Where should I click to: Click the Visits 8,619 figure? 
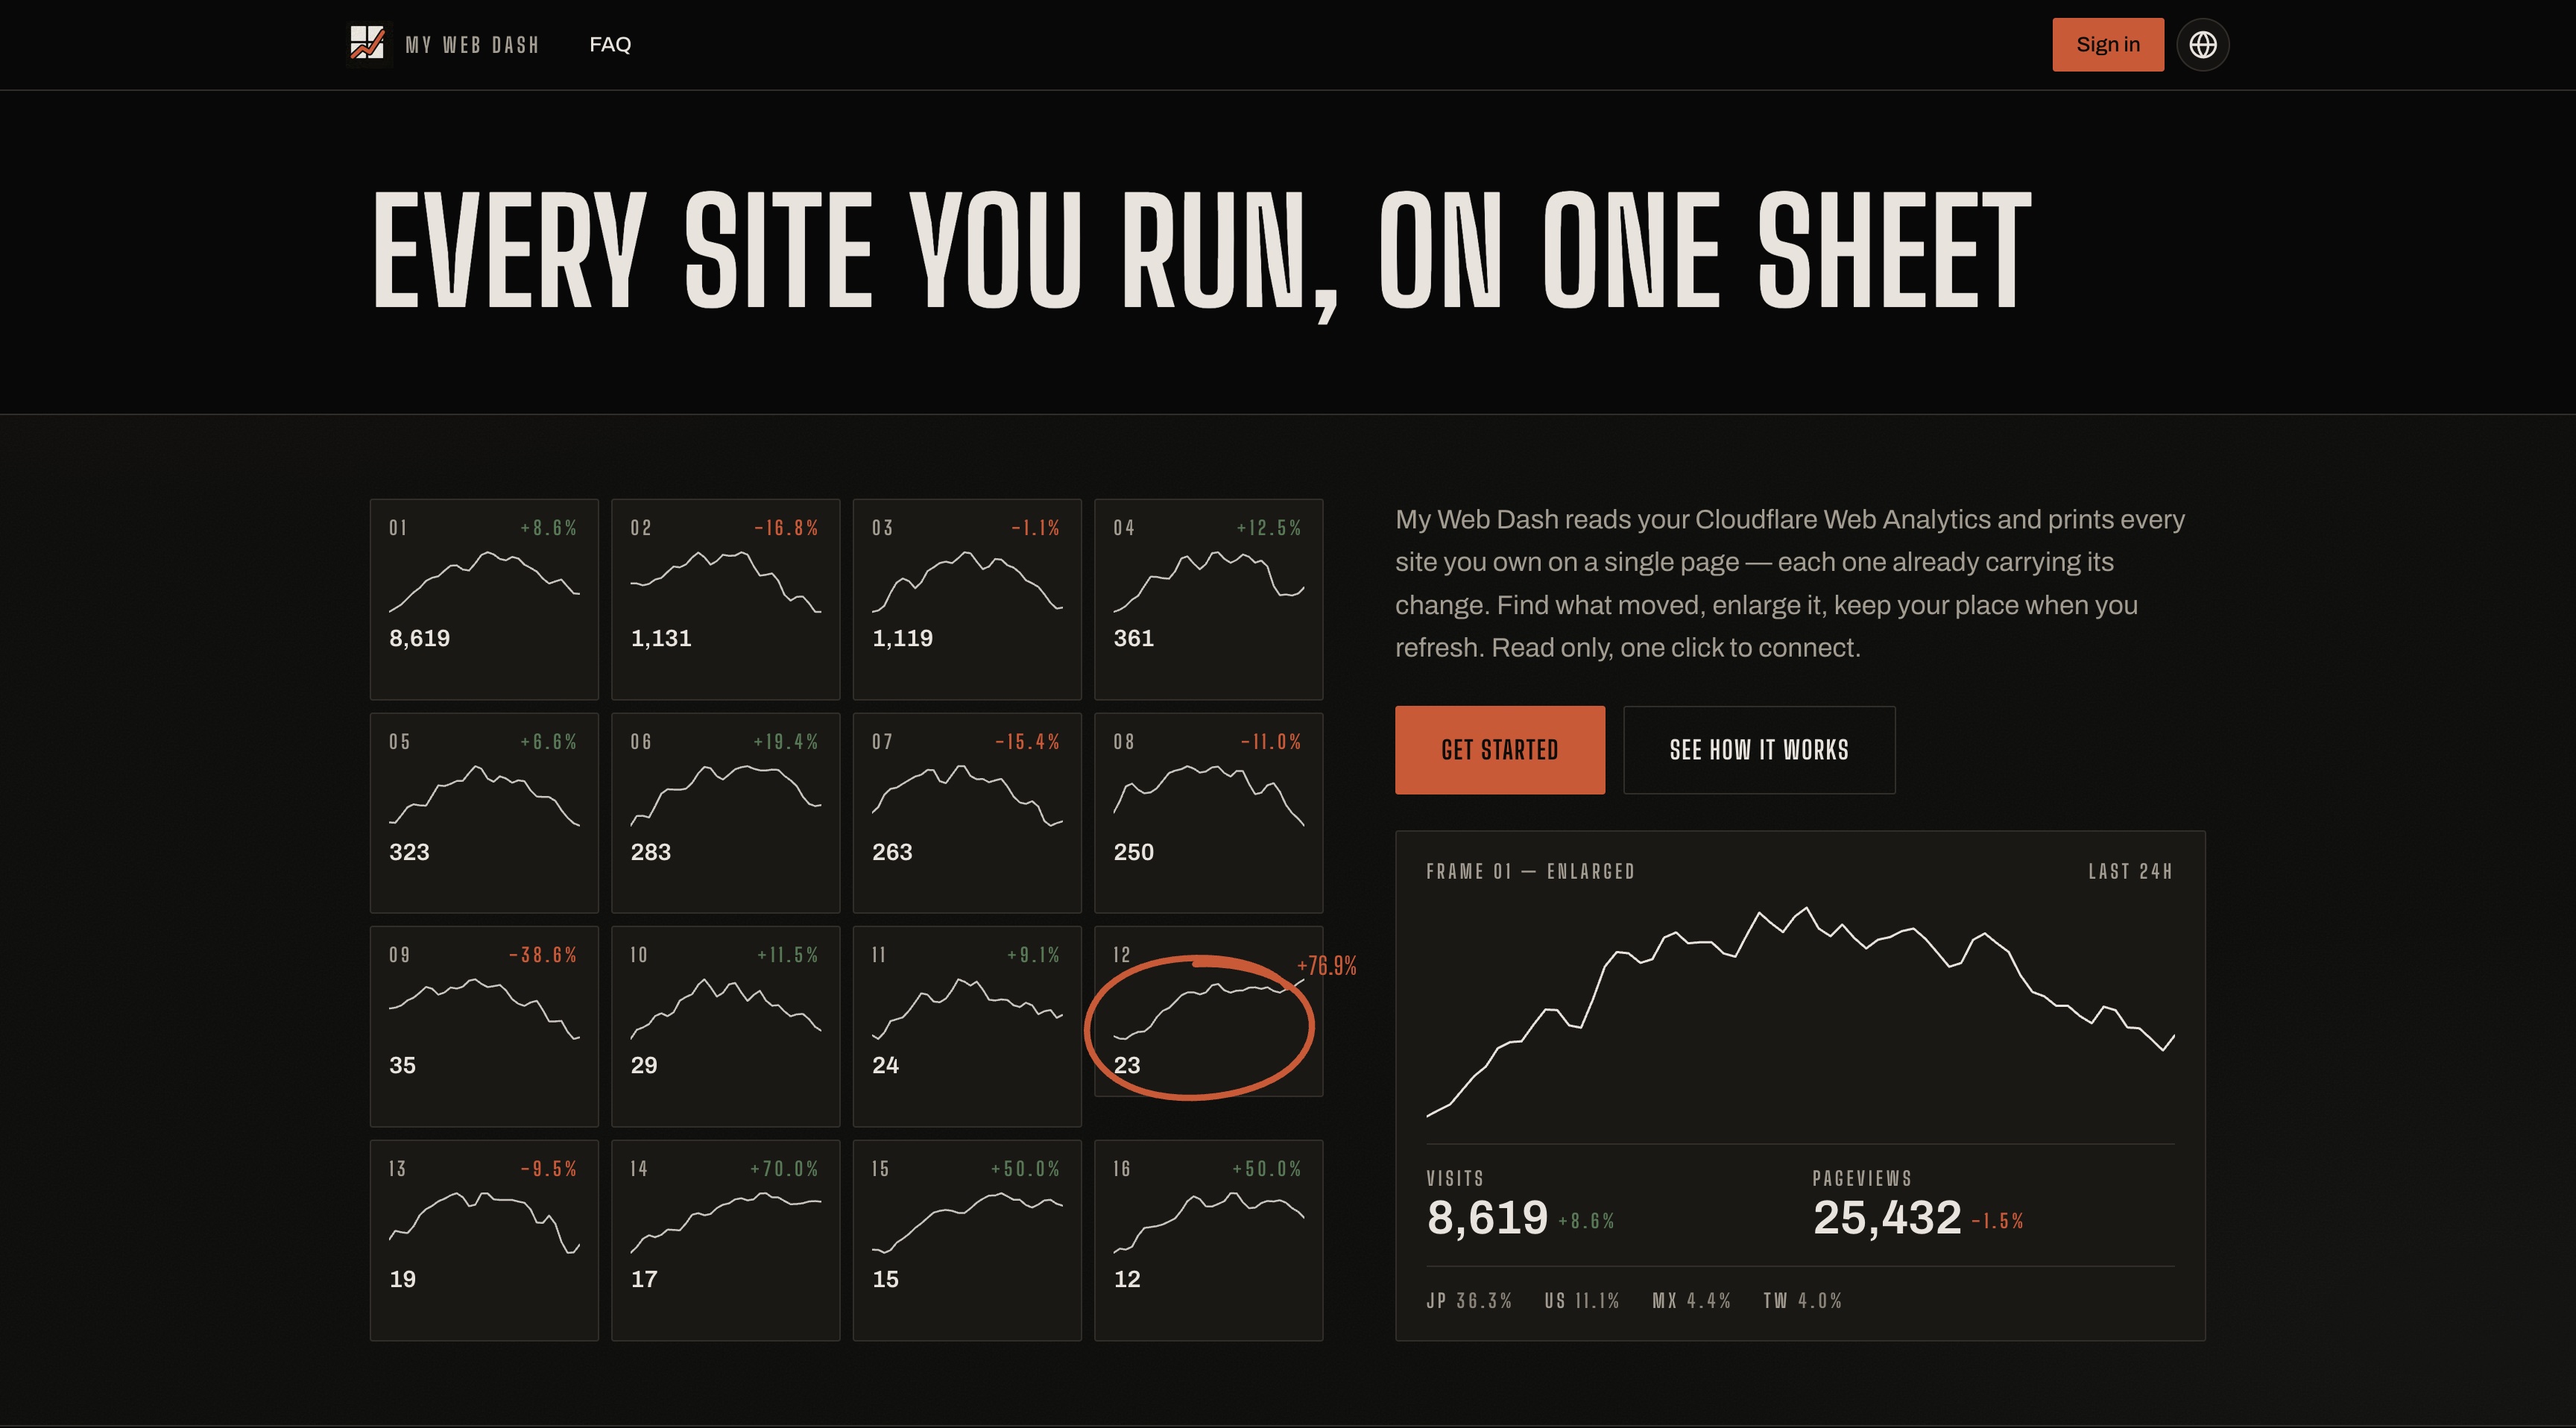1487,1218
